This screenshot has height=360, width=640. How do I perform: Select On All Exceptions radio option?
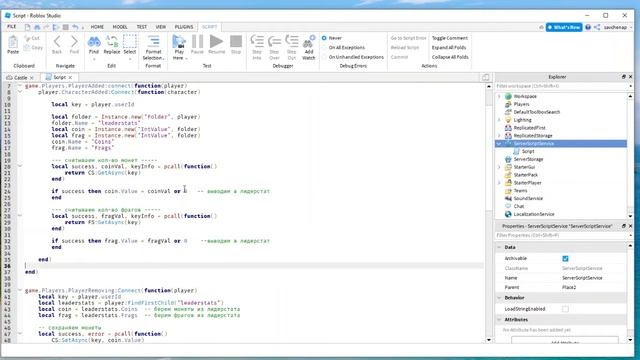324,47
